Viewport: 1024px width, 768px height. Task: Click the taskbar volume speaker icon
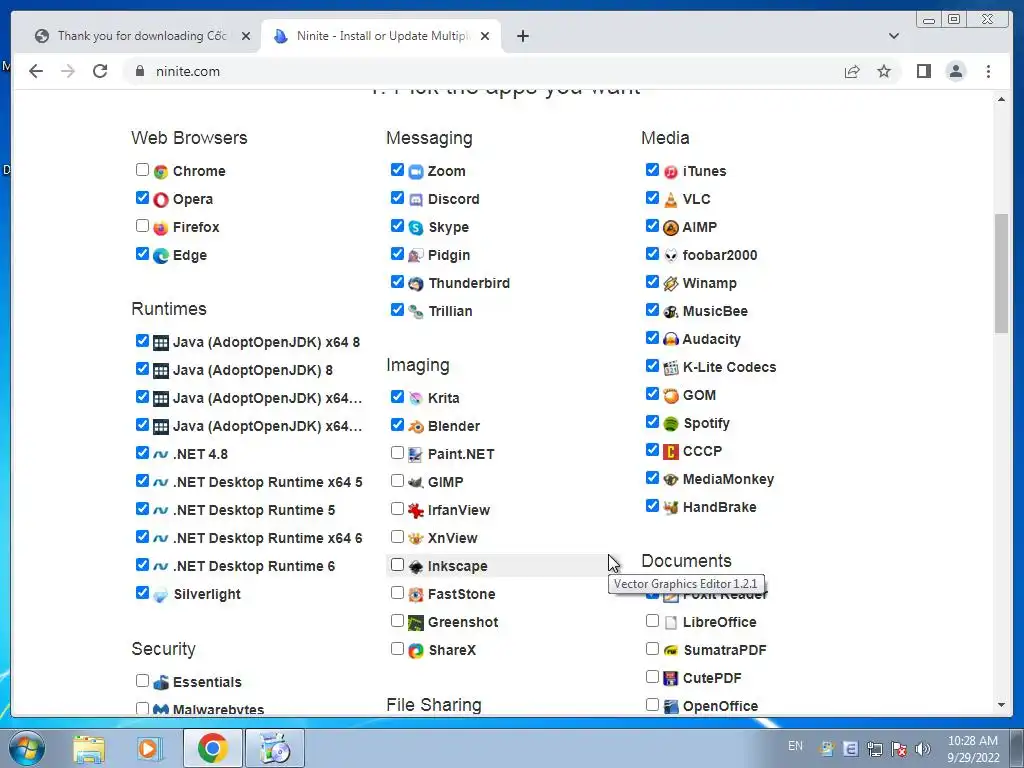point(922,749)
